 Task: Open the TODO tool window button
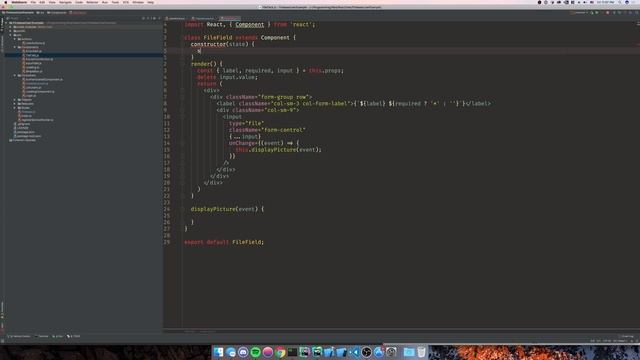(74, 336)
